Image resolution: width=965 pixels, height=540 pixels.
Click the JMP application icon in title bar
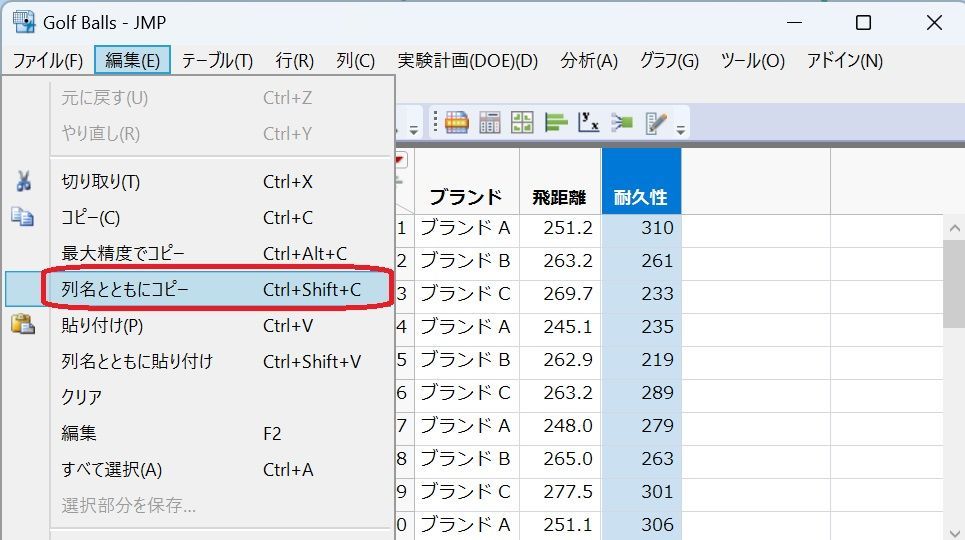[24, 22]
